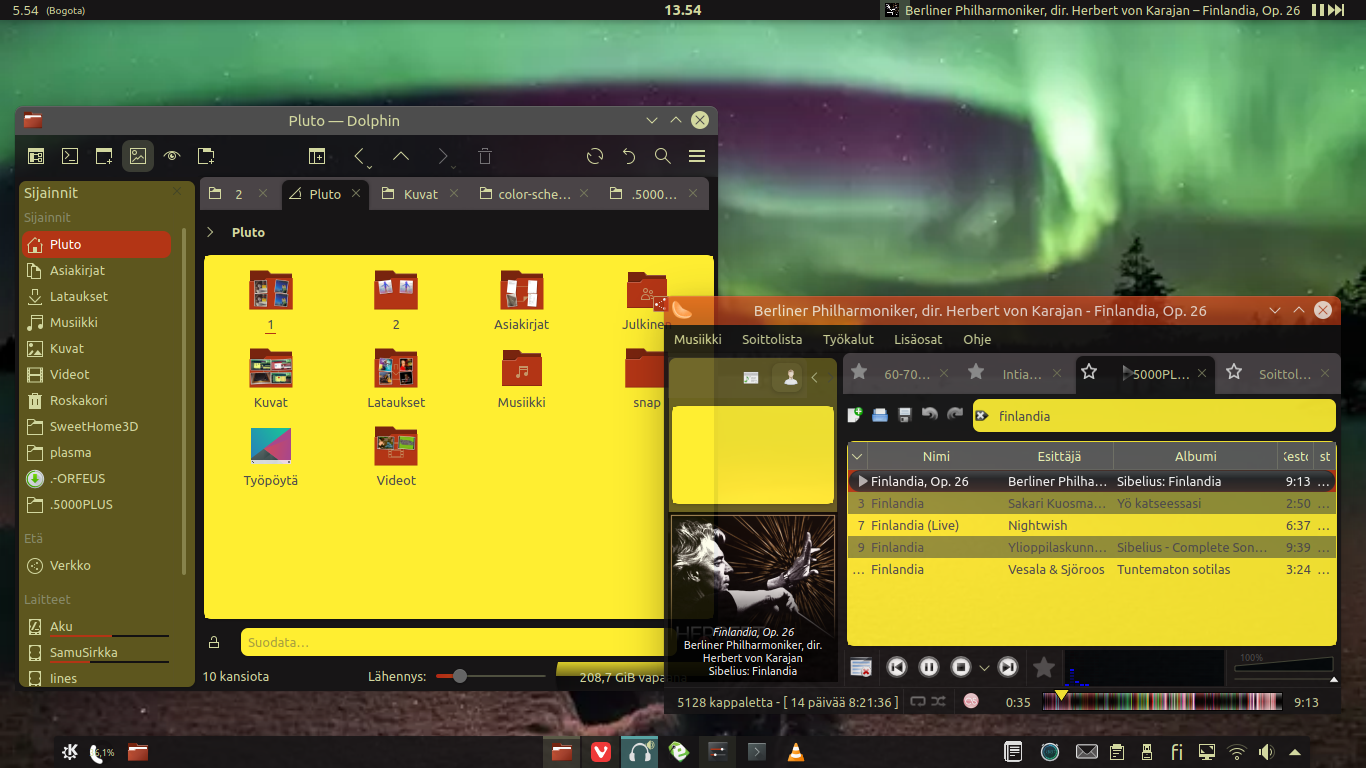Click save playlist floppy icon in Clementine

coord(905,415)
